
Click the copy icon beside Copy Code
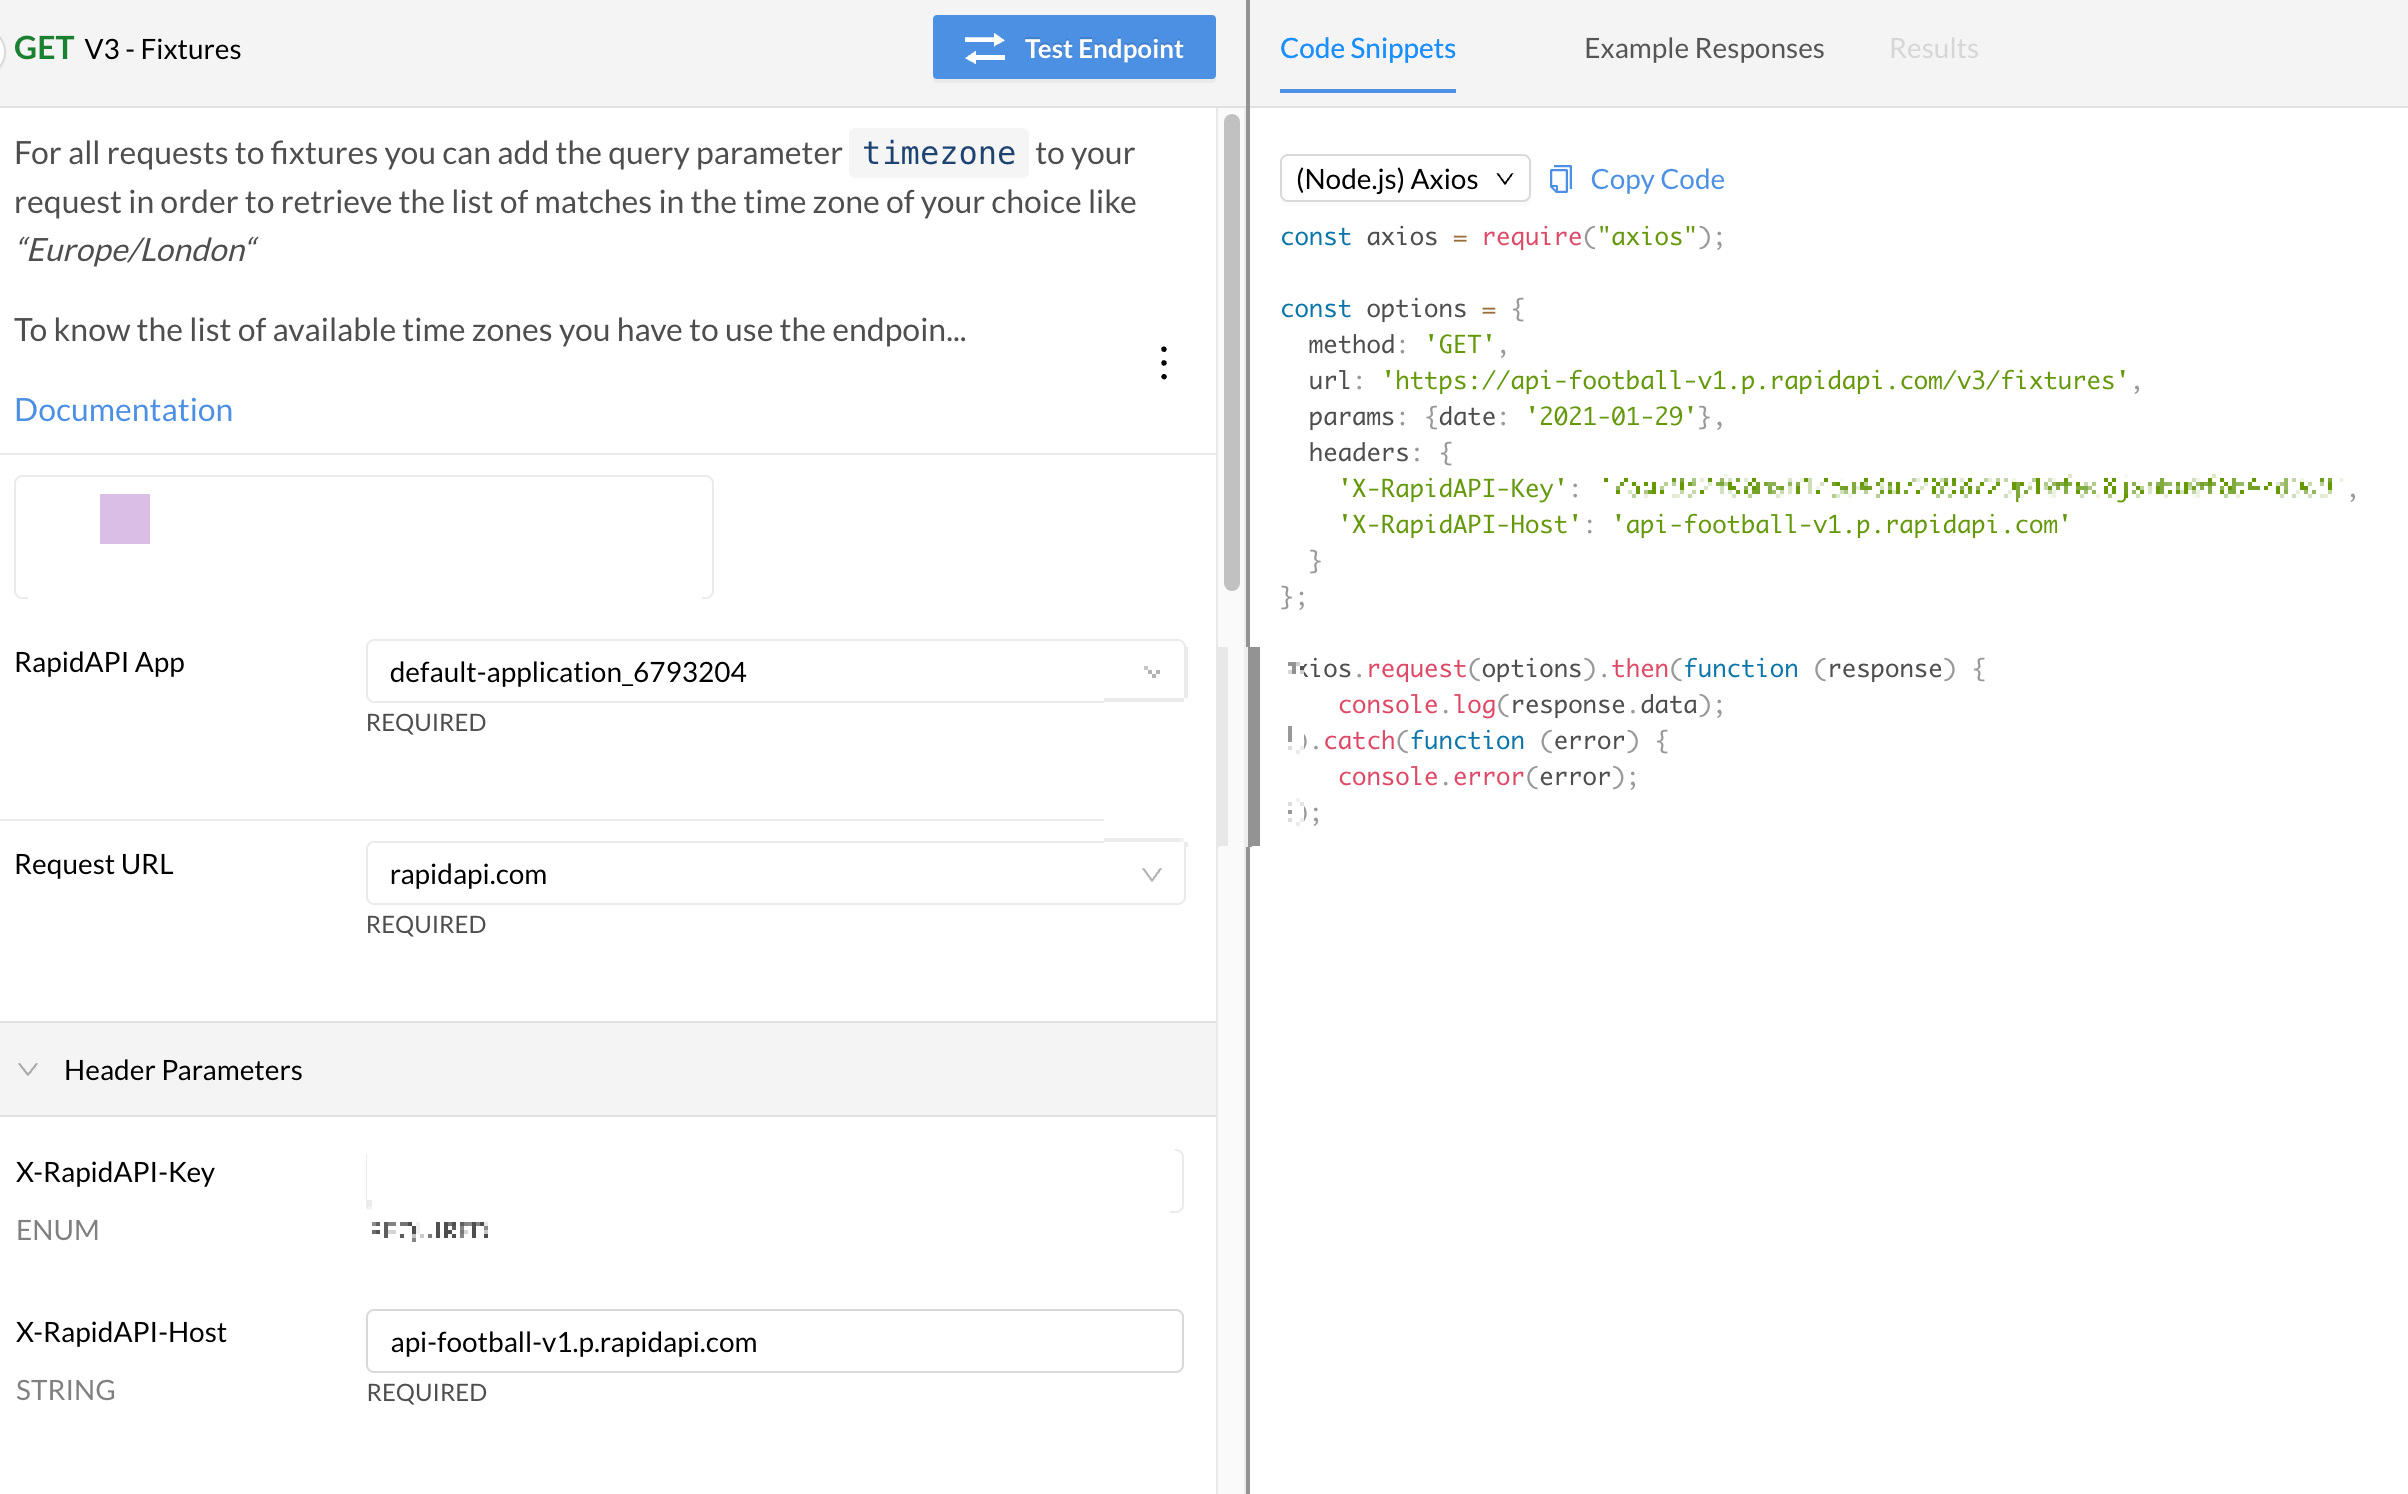(x=1560, y=179)
